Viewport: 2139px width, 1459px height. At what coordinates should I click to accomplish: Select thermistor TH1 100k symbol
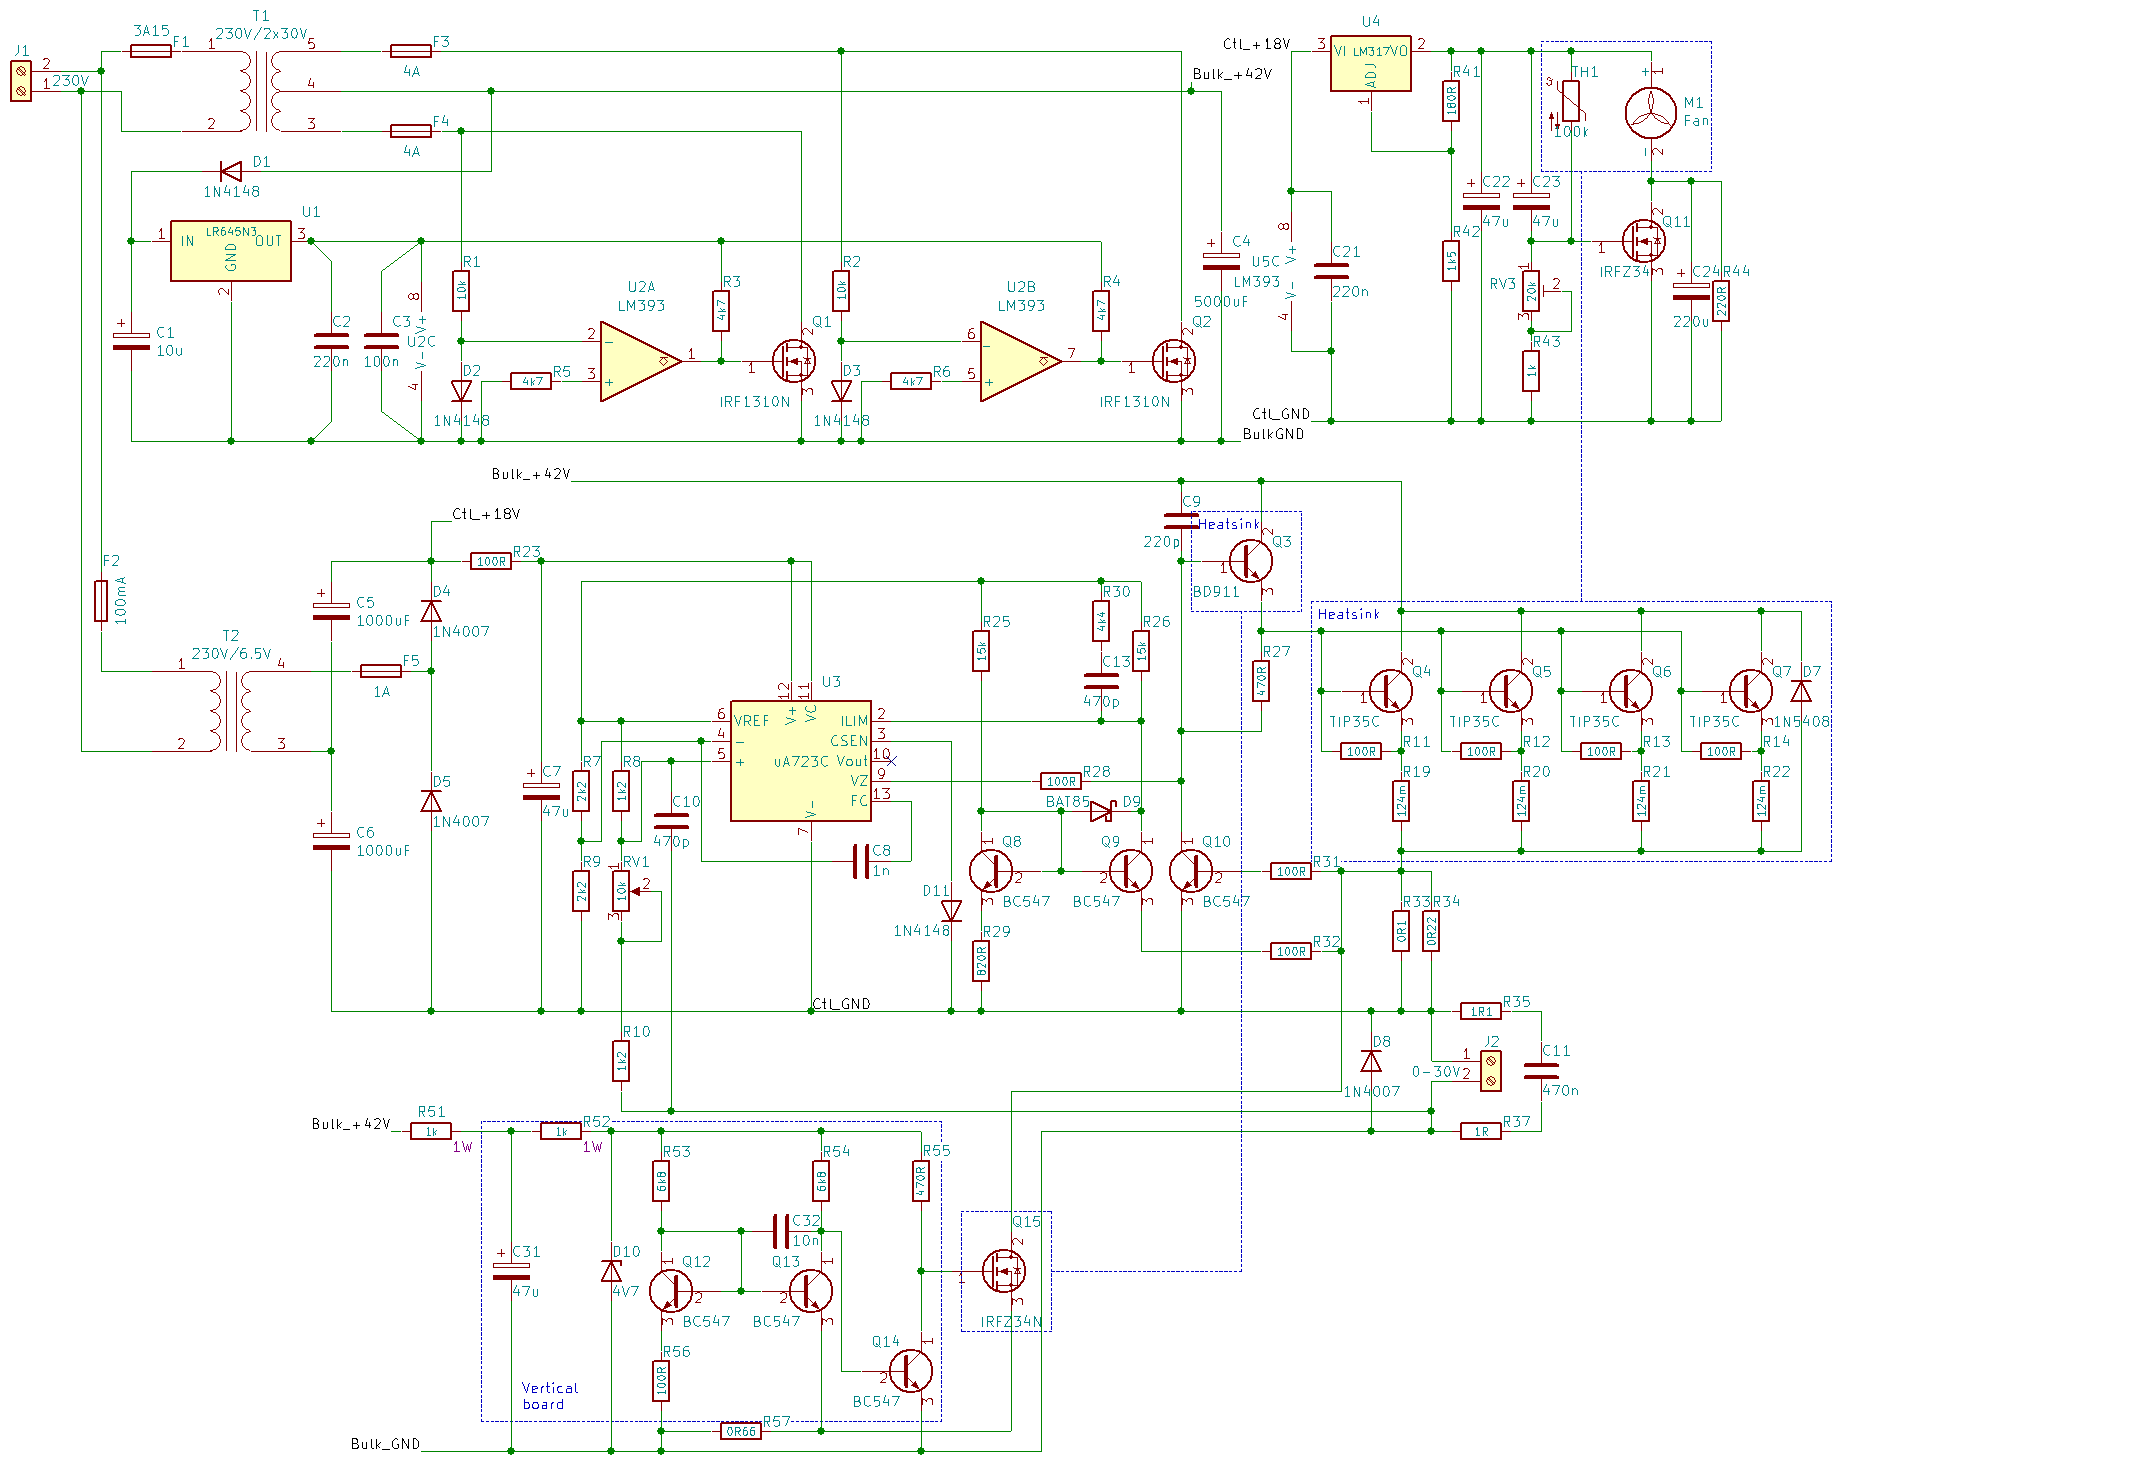pos(1571,101)
